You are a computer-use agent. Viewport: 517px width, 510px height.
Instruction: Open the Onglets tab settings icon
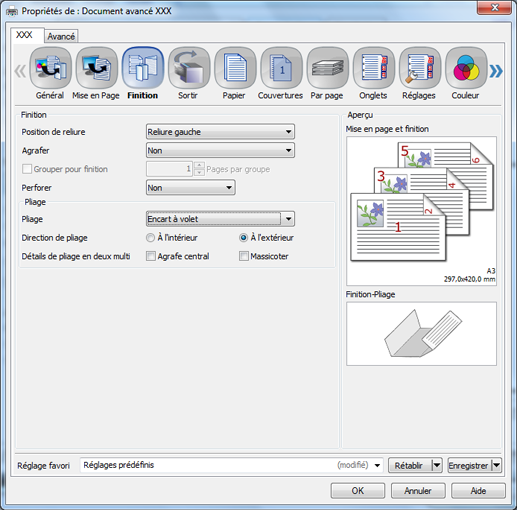tap(374, 68)
